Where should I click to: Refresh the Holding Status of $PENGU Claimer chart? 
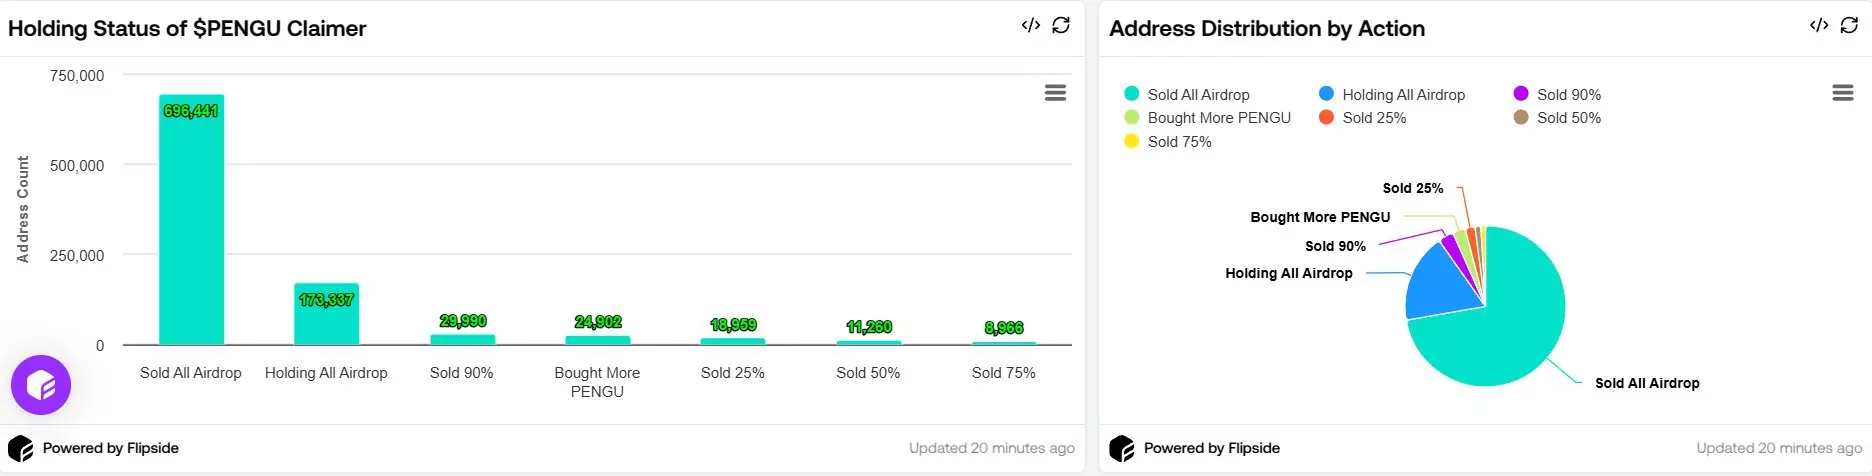click(x=1061, y=26)
